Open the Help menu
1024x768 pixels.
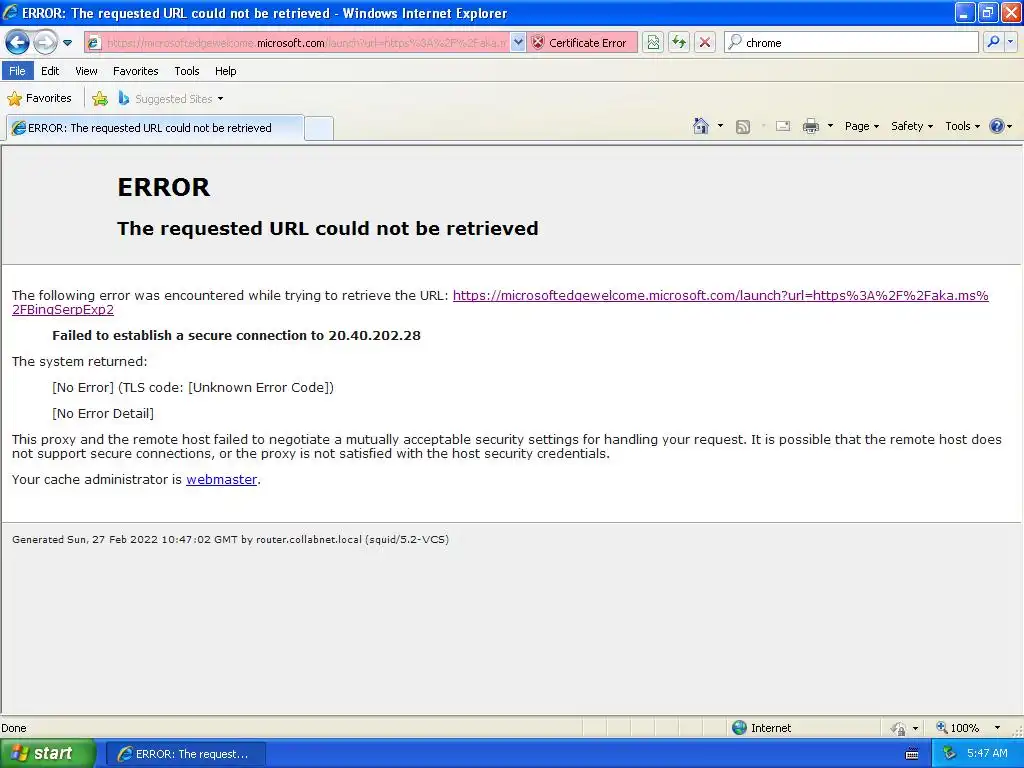tap(225, 71)
